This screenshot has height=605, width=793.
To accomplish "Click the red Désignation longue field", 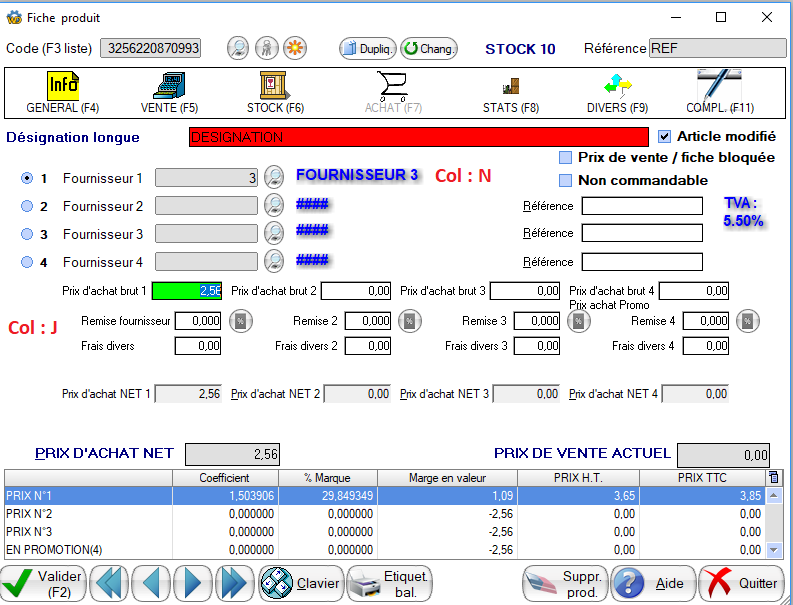I will [418, 137].
